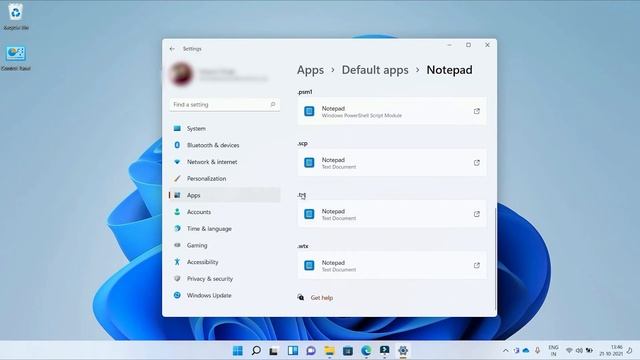640x360 pixels.
Task: Click the back arrow in Settings
Action: [172, 49]
